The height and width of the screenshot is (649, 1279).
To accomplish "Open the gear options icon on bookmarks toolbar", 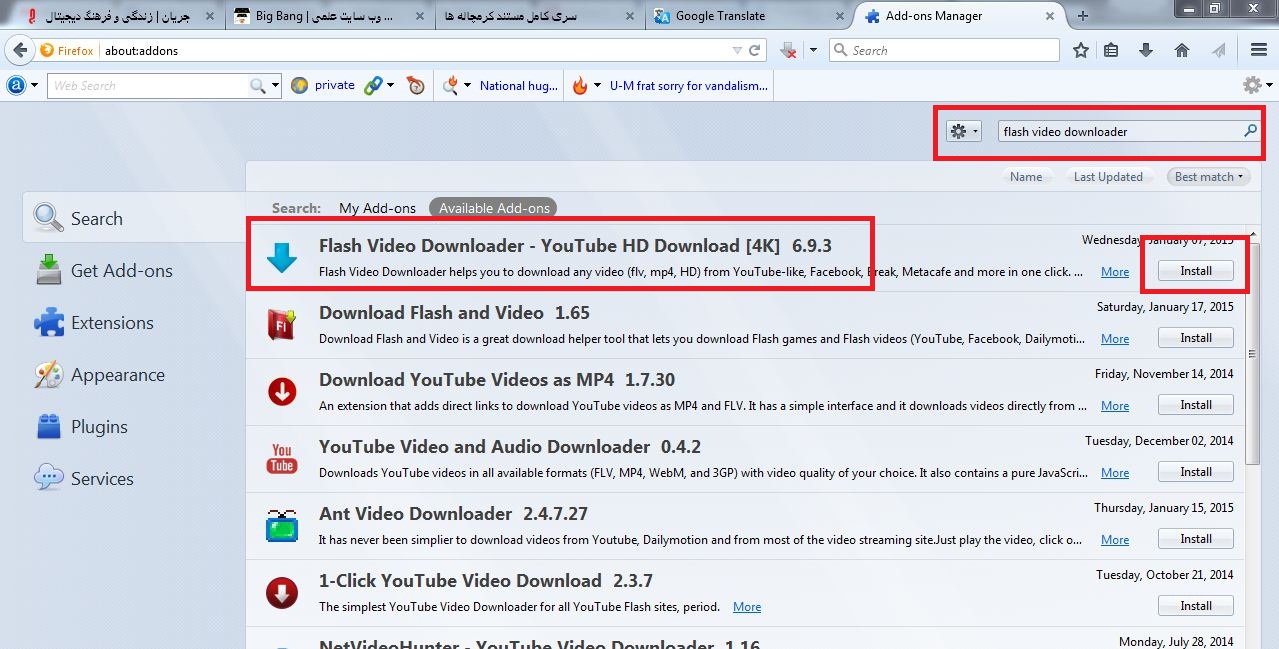I will [1252, 86].
